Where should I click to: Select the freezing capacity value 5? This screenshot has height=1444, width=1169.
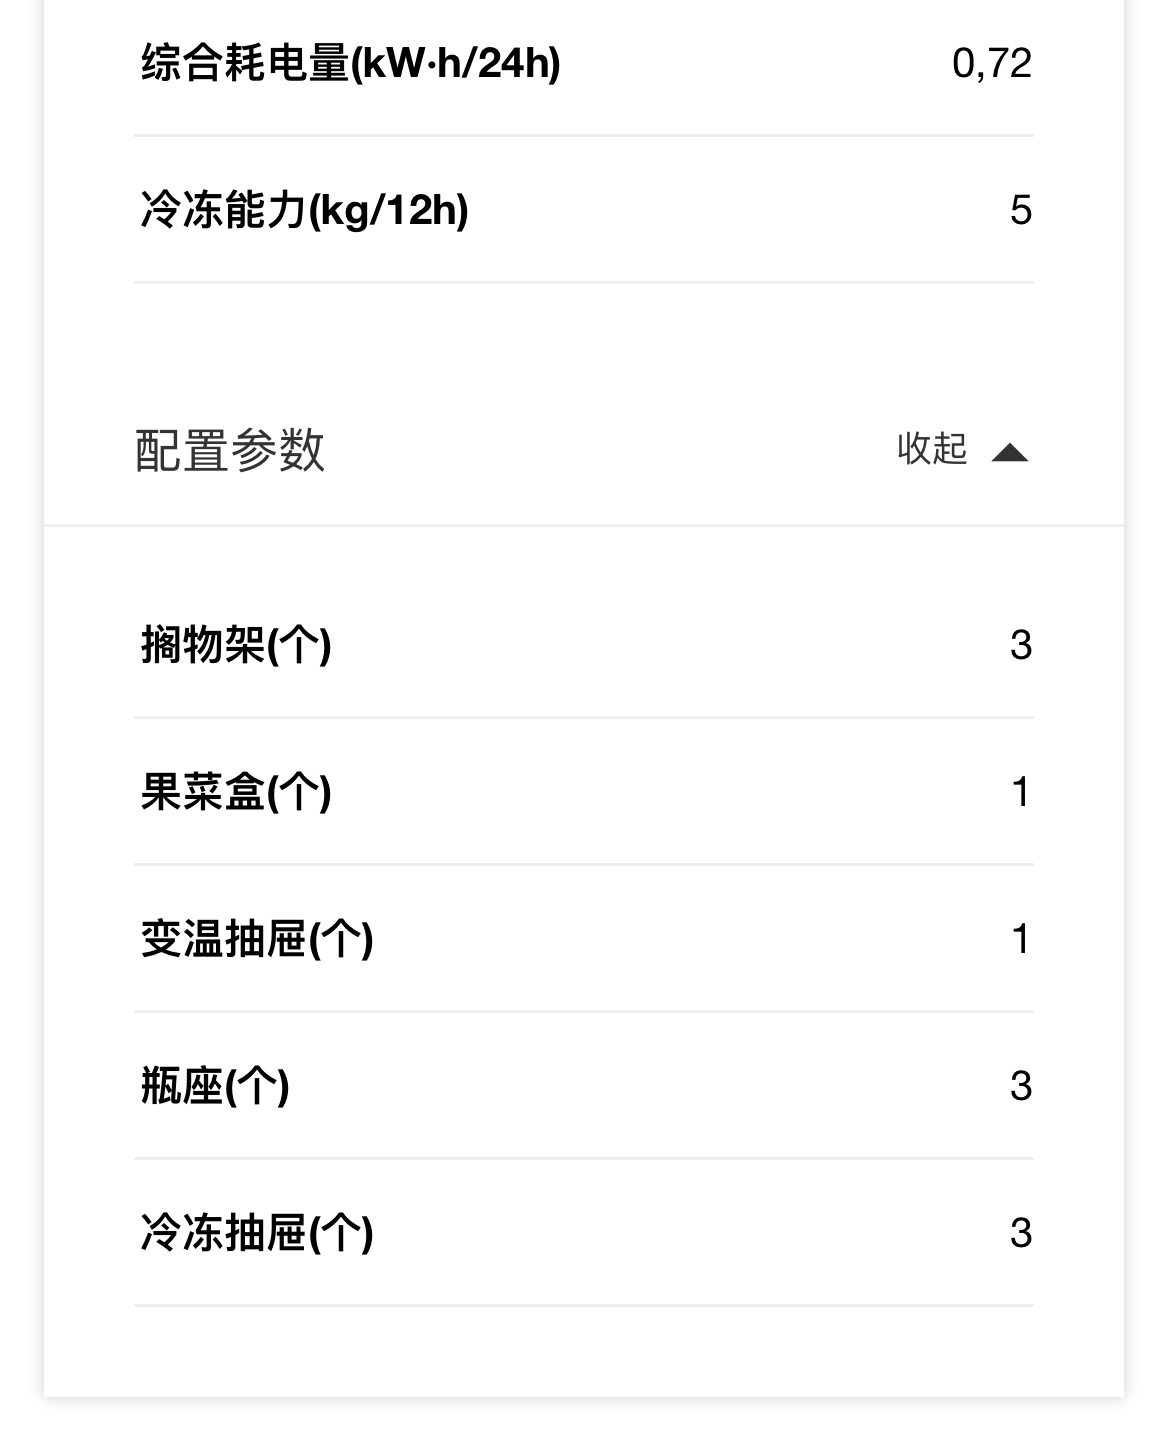click(x=1020, y=210)
